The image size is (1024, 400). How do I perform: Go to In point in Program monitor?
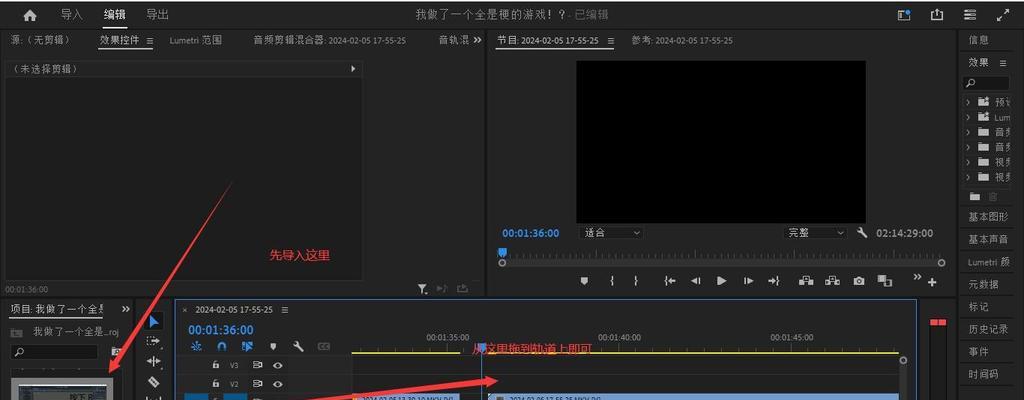tap(669, 281)
